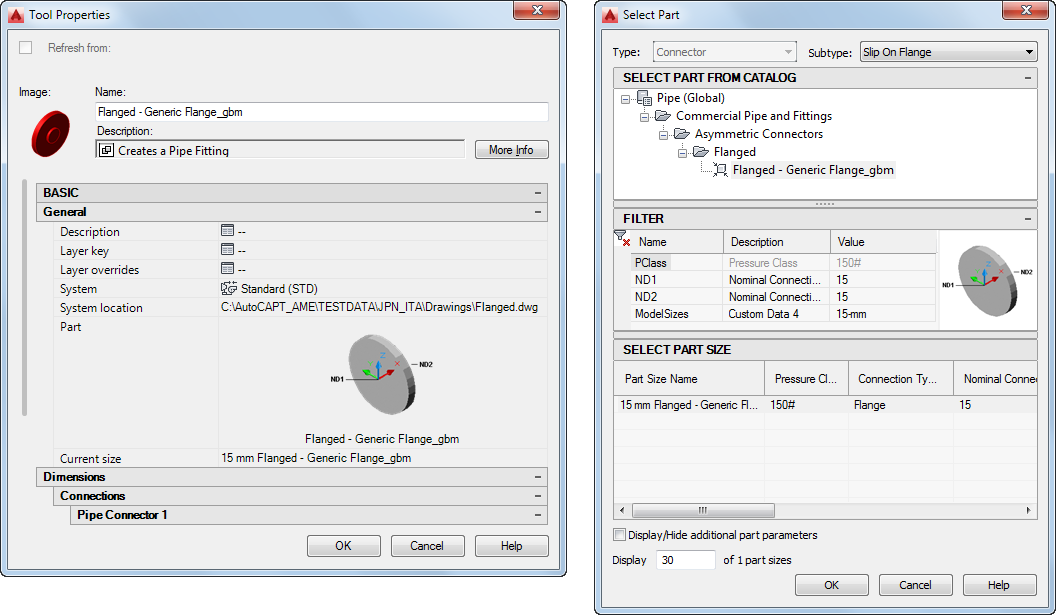This screenshot has width=1056, height=615.
Task: Click the PClass filter row name
Action: pyautogui.click(x=650, y=263)
